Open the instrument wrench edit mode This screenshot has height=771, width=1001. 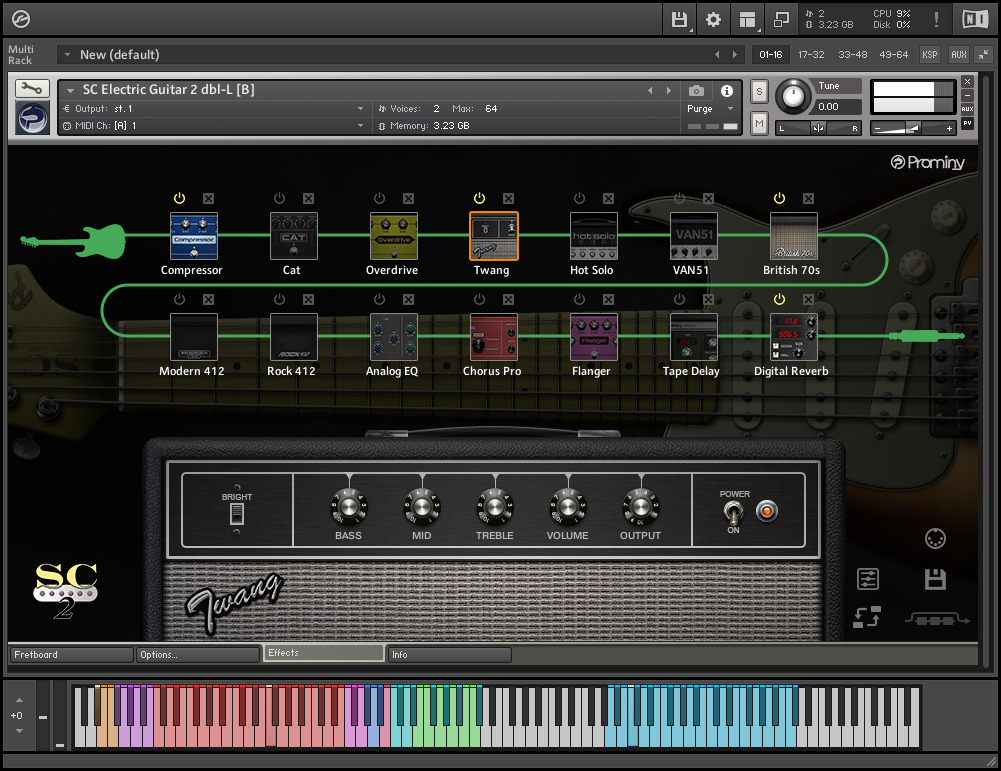click(32, 89)
